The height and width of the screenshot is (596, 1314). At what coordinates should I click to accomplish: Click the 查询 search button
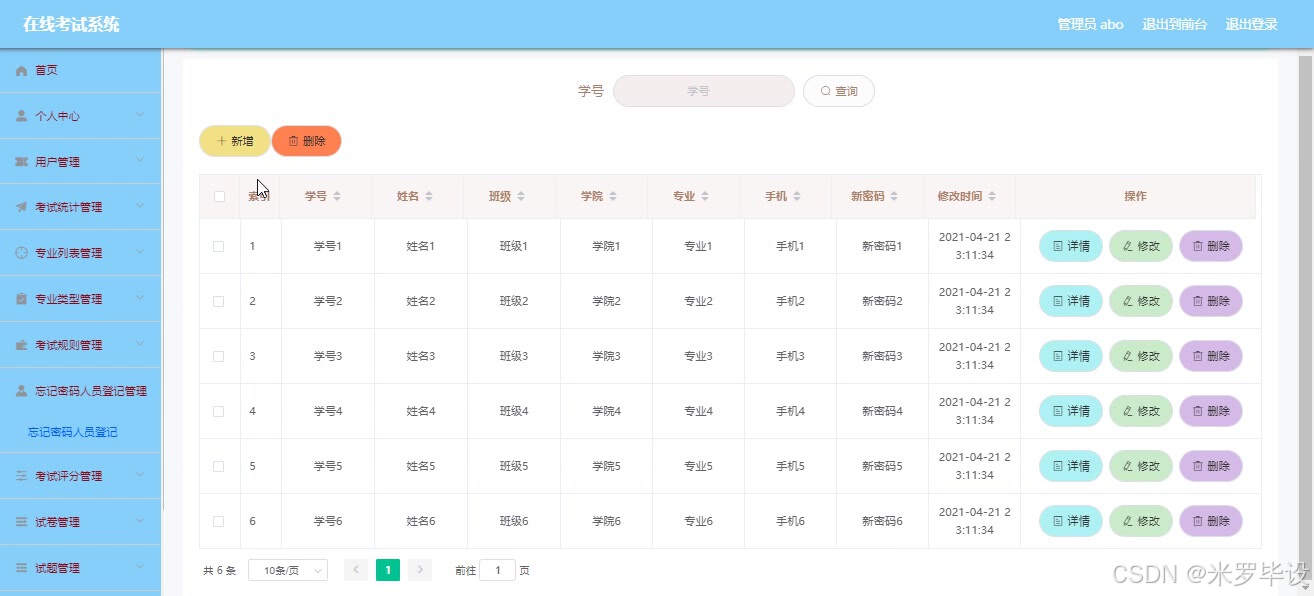839,91
